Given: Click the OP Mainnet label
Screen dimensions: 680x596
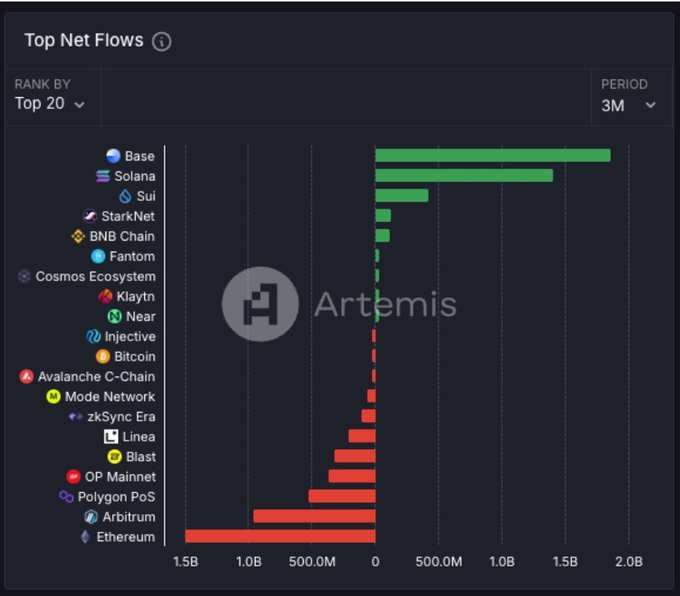Looking at the screenshot, I should 120,477.
